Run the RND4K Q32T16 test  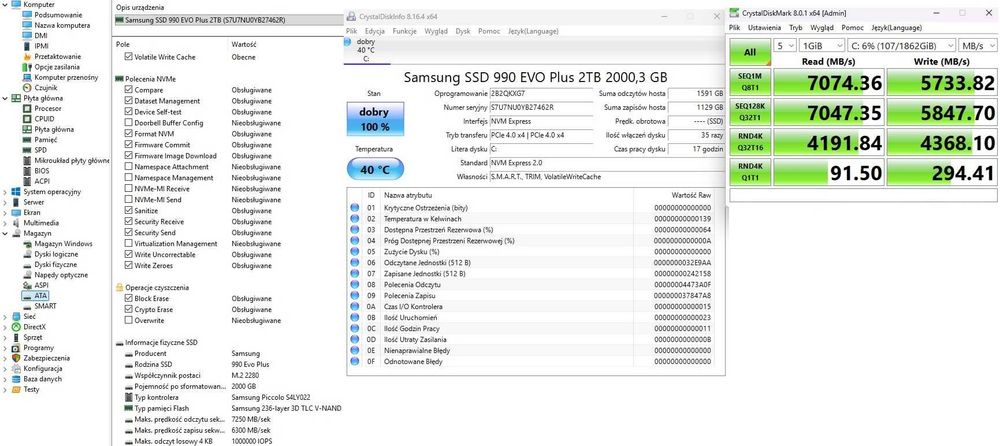750,142
